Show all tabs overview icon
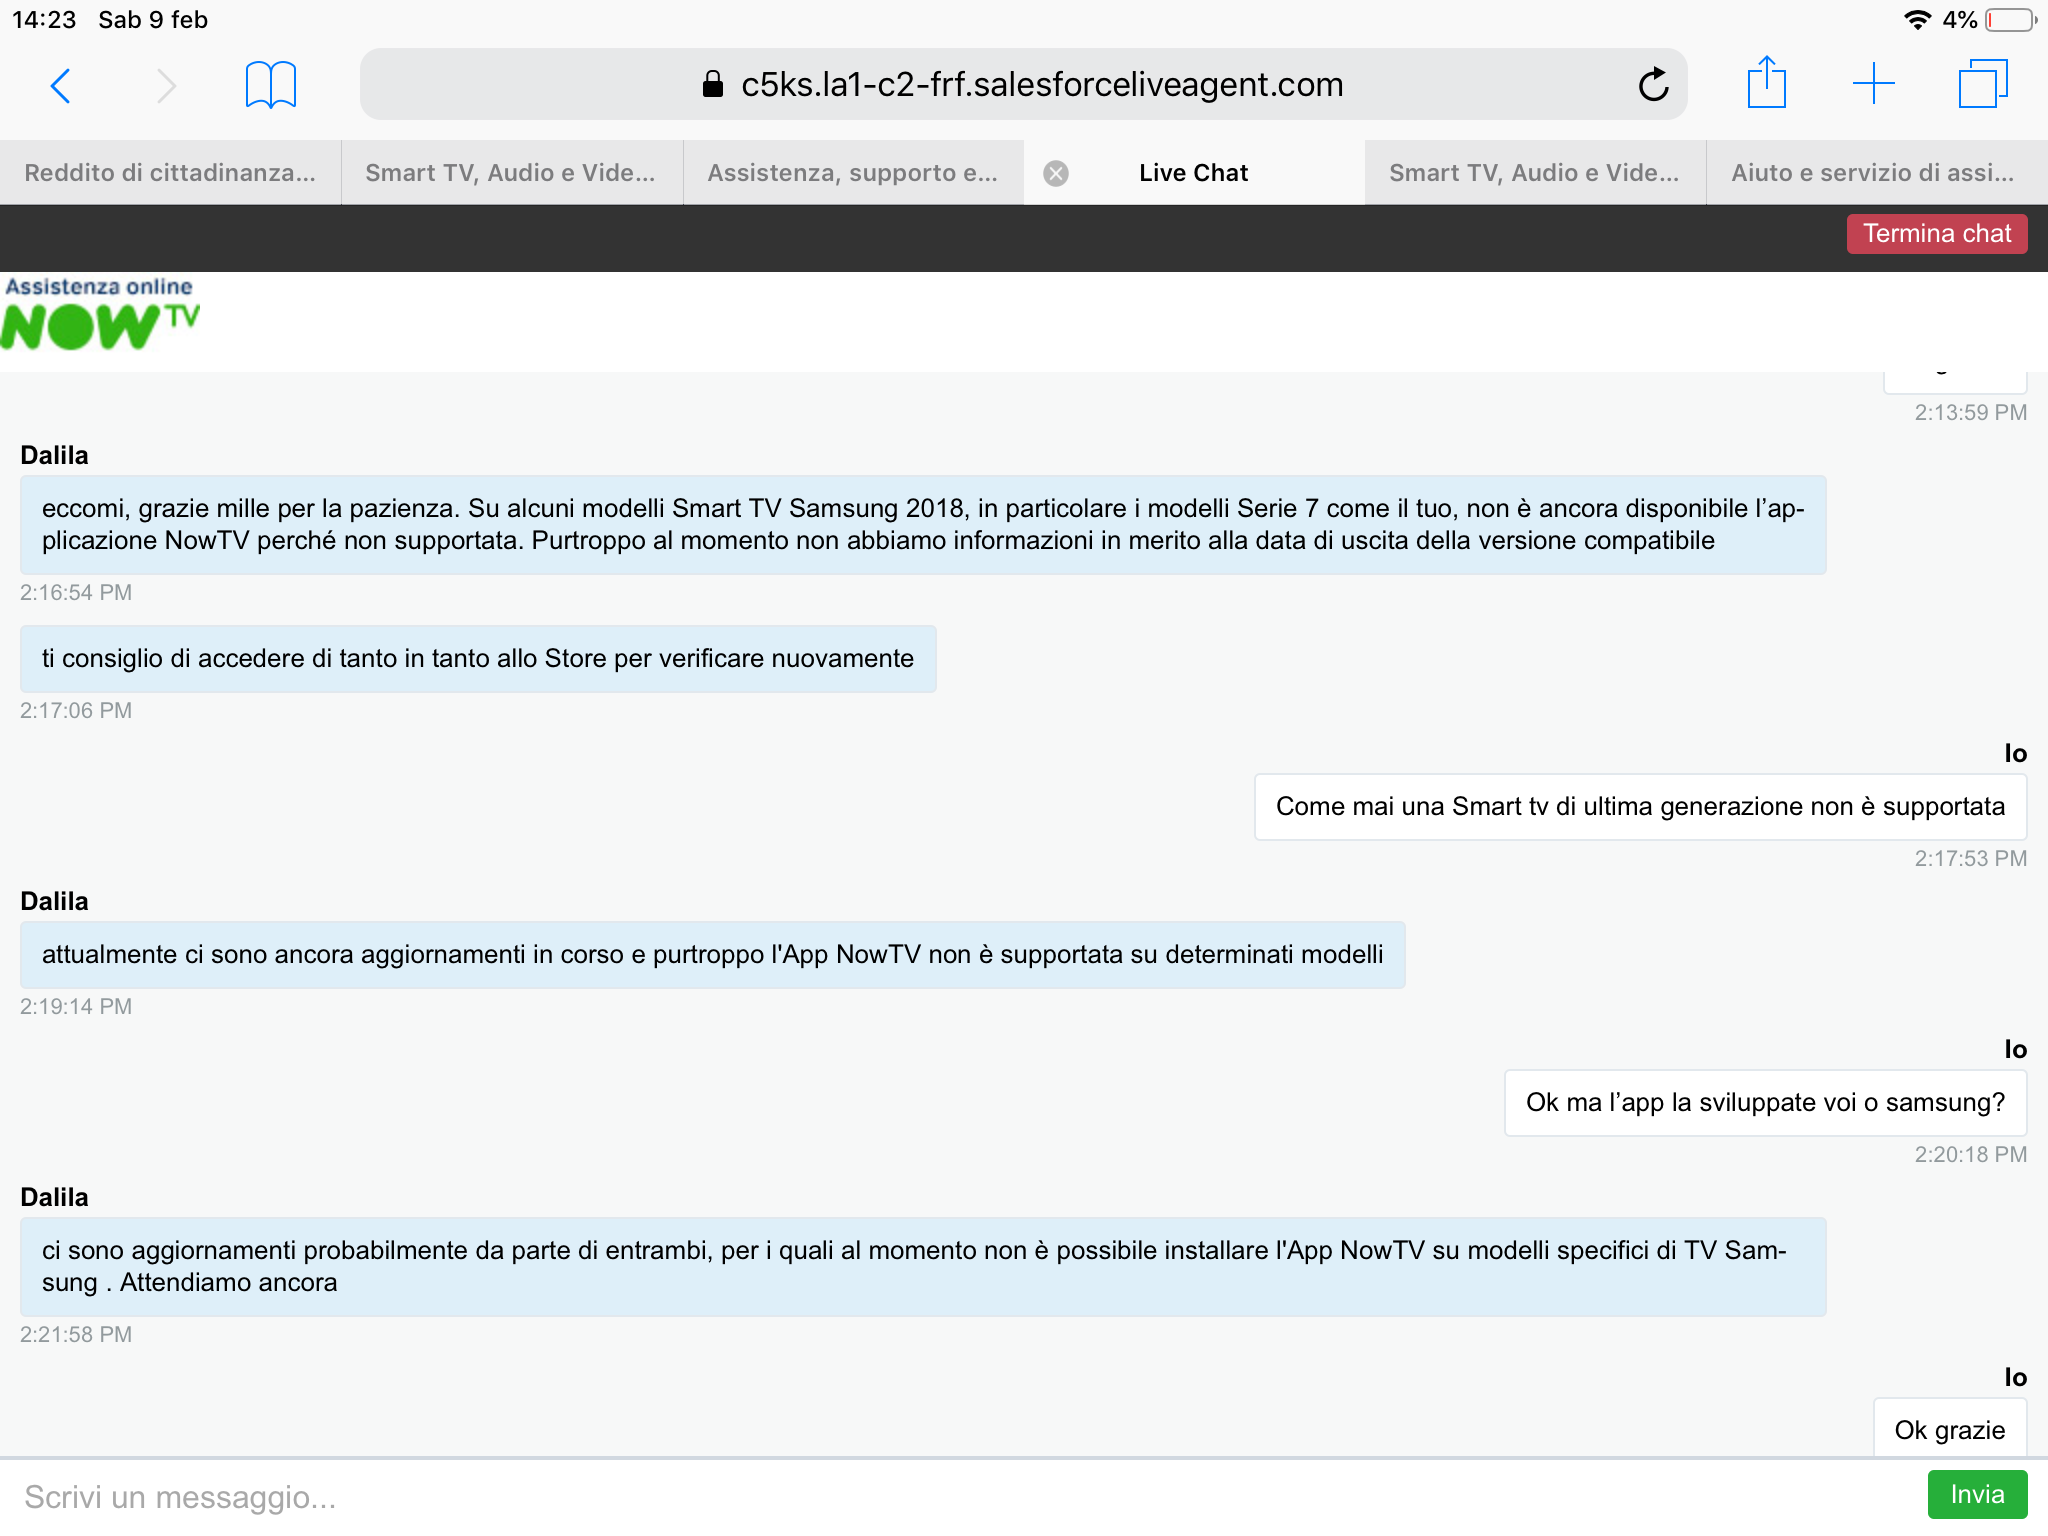Viewport: 2048px width, 1536px height. point(1983,84)
